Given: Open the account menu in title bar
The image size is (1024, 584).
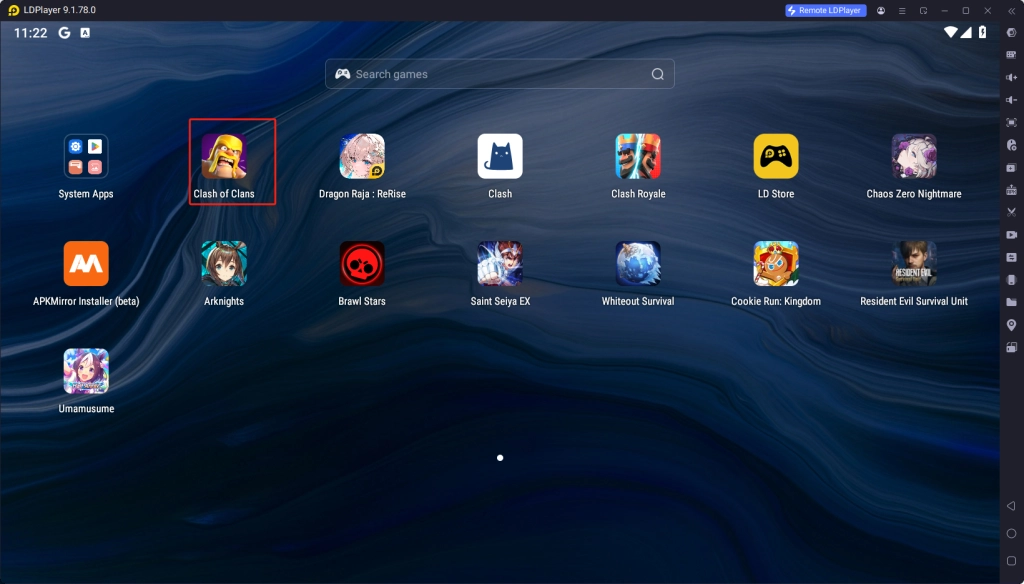Looking at the screenshot, I should coord(881,10).
